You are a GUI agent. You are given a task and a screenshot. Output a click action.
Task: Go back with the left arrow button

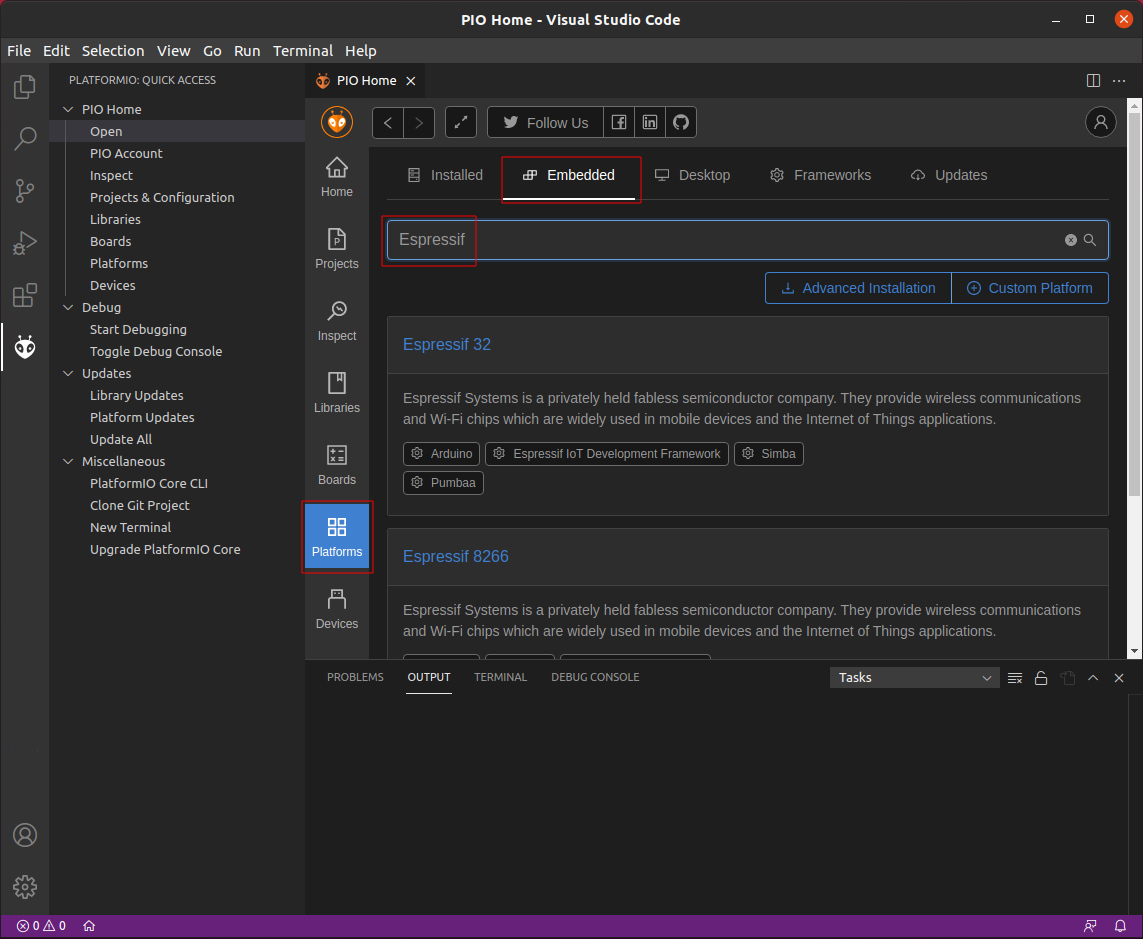click(x=388, y=122)
